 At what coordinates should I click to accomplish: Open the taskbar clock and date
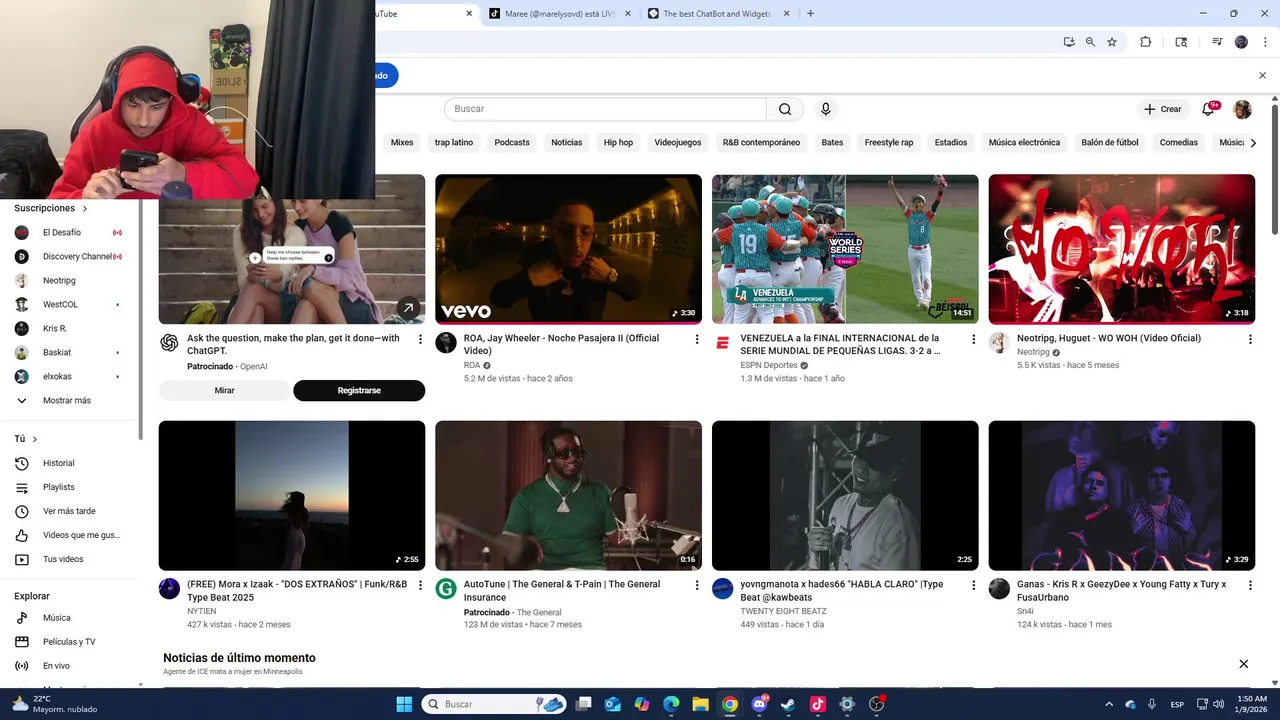coord(1252,704)
